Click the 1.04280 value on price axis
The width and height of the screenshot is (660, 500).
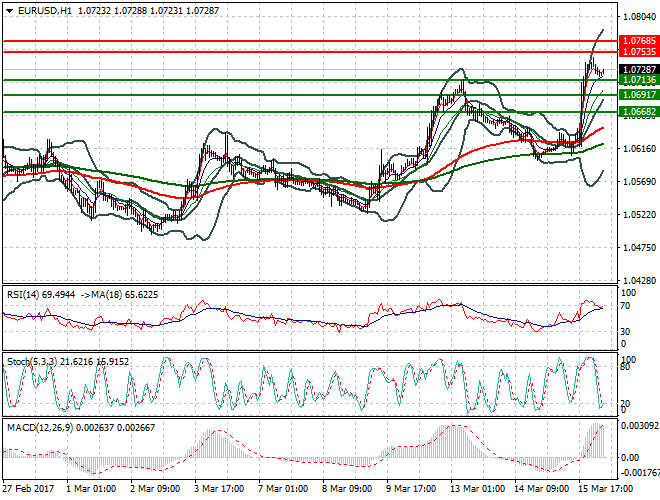pyautogui.click(x=637, y=281)
